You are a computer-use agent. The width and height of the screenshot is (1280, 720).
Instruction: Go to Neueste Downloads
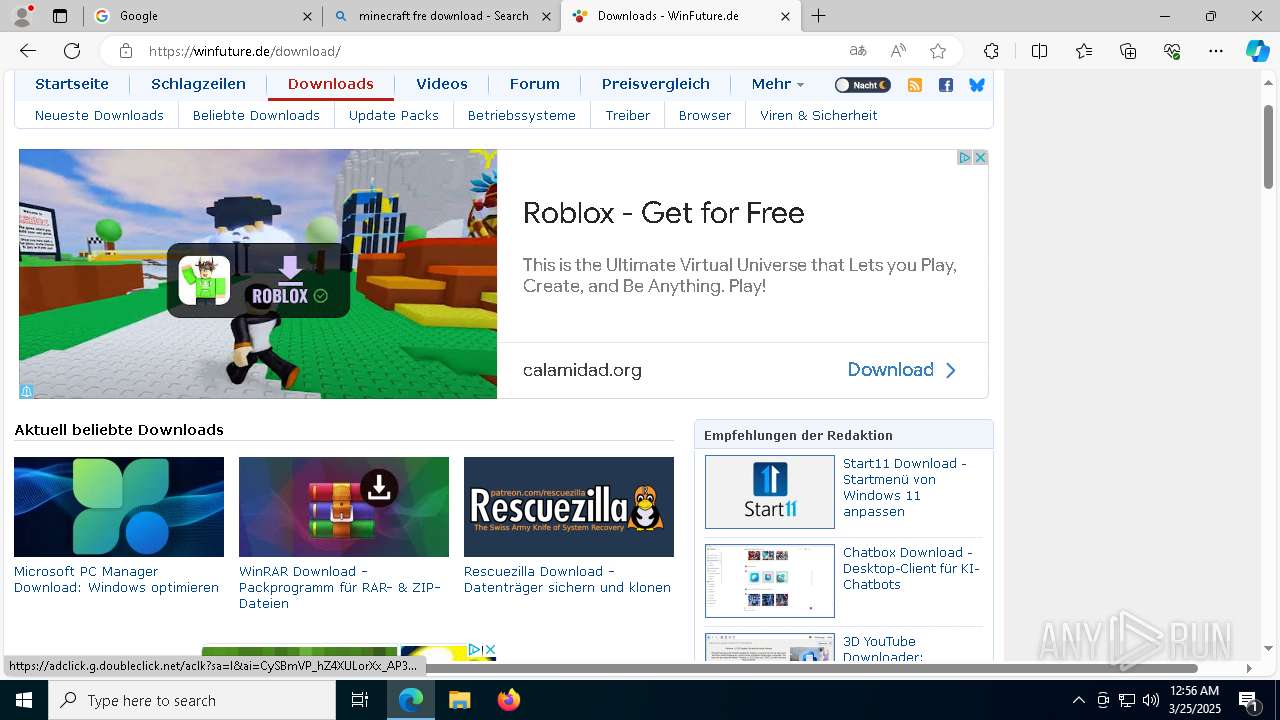pos(99,115)
